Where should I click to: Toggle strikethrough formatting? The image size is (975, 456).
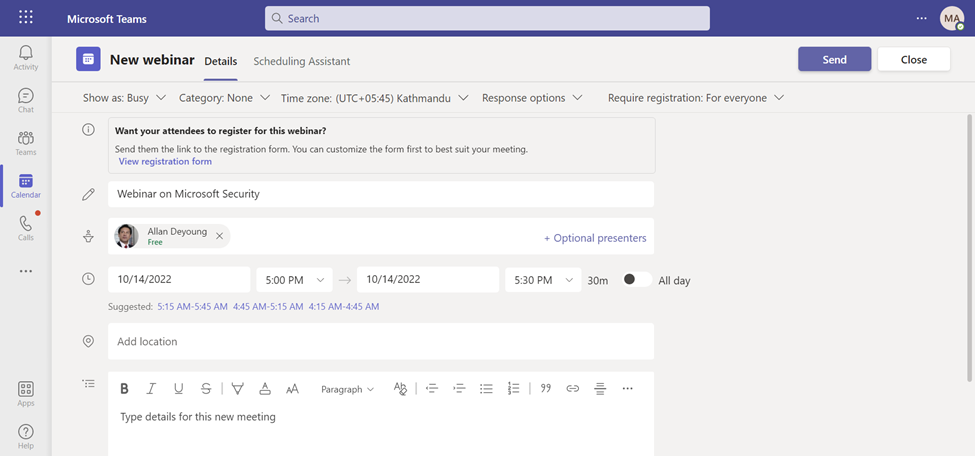click(x=205, y=389)
